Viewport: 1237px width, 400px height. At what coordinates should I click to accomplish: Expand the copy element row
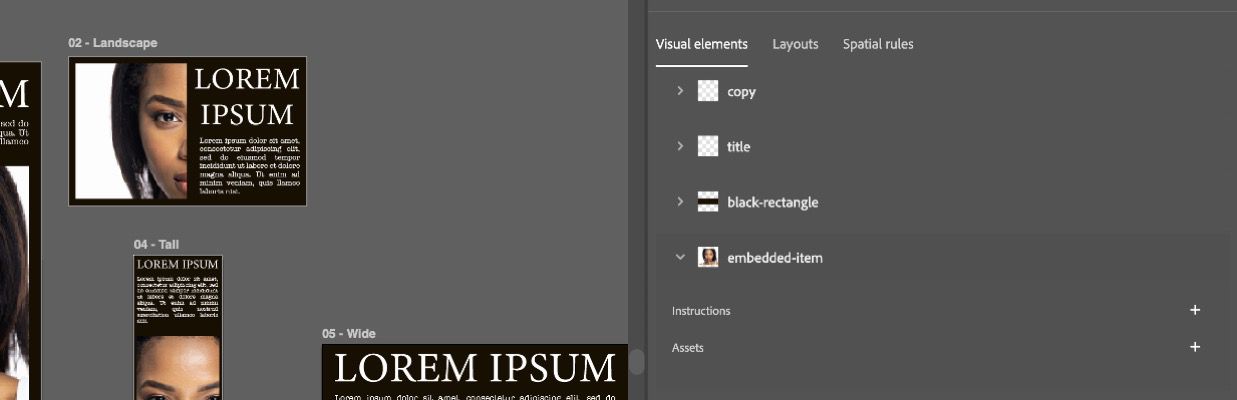(680, 91)
